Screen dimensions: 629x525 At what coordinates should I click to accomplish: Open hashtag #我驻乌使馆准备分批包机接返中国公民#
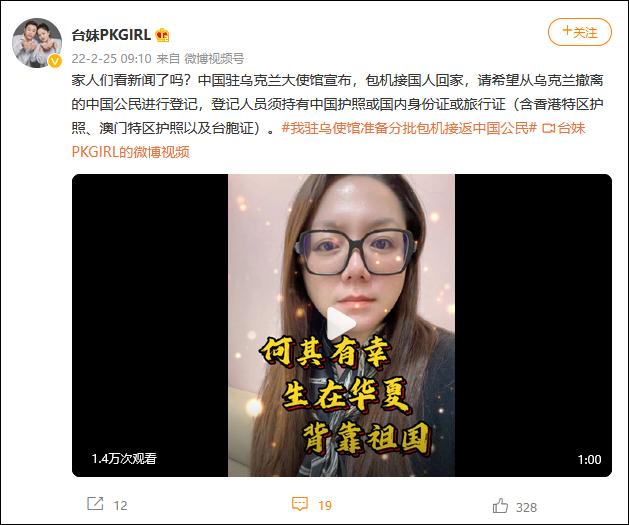pyautogui.click(x=409, y=128)
